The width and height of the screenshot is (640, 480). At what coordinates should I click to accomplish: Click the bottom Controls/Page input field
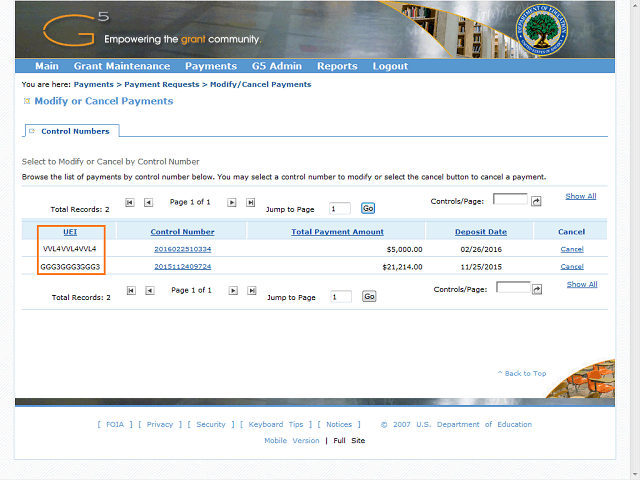(512, 288)
